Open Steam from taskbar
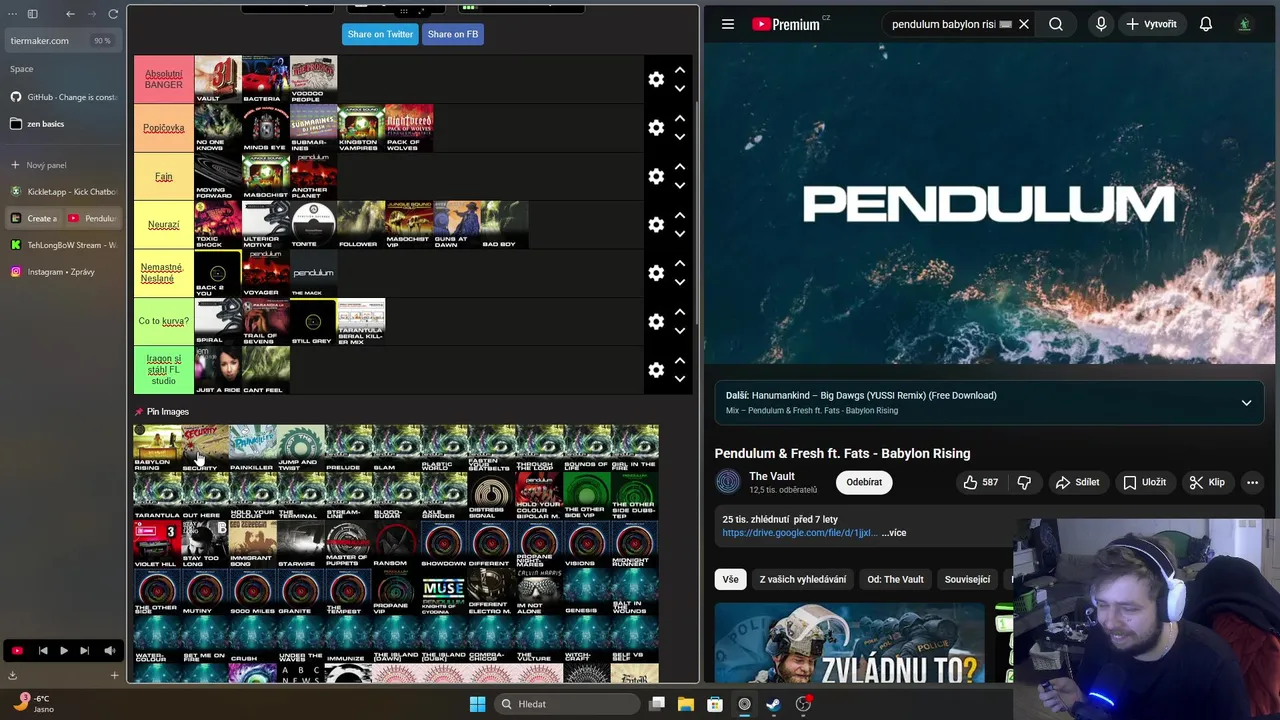The width and height of the screenshot is (1280, 720). (773, 704)
